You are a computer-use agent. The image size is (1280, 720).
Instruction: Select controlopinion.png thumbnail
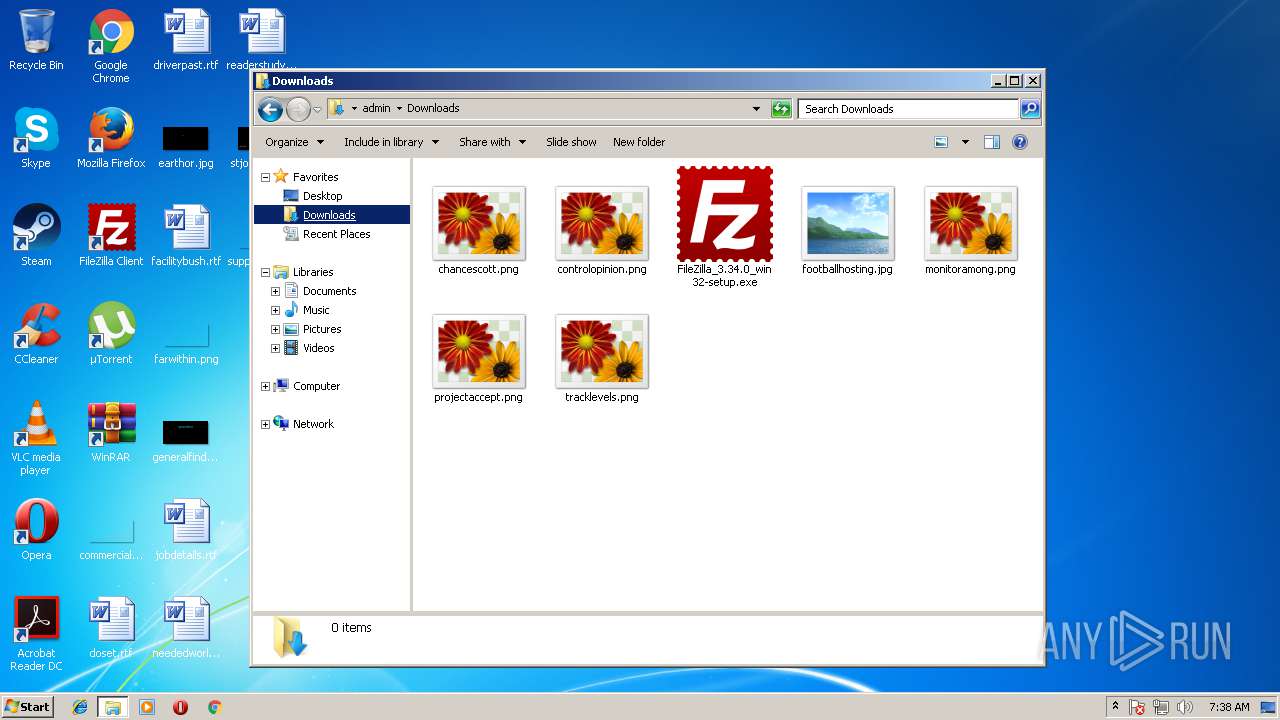[x=602, y=230]
